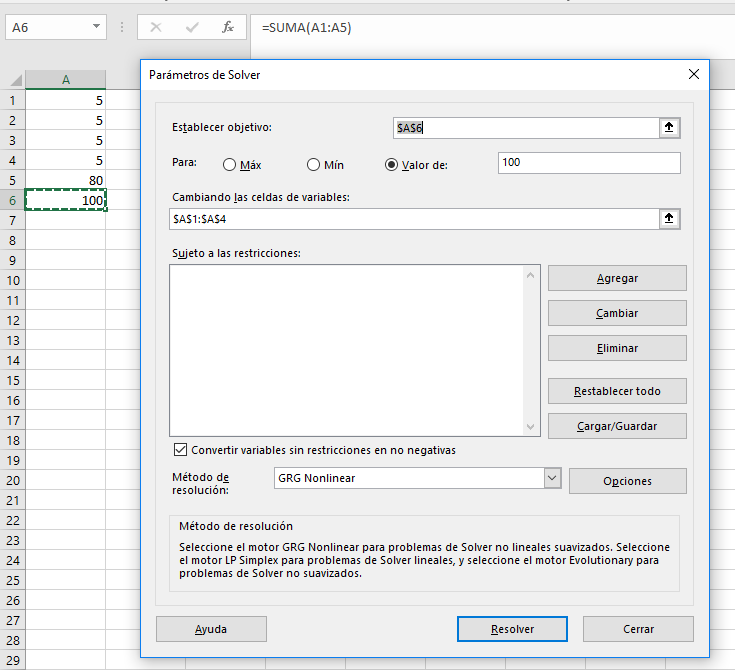This screenshot has height=670, width=735.
Task: Select row 20 header
Action: [13, 481]
